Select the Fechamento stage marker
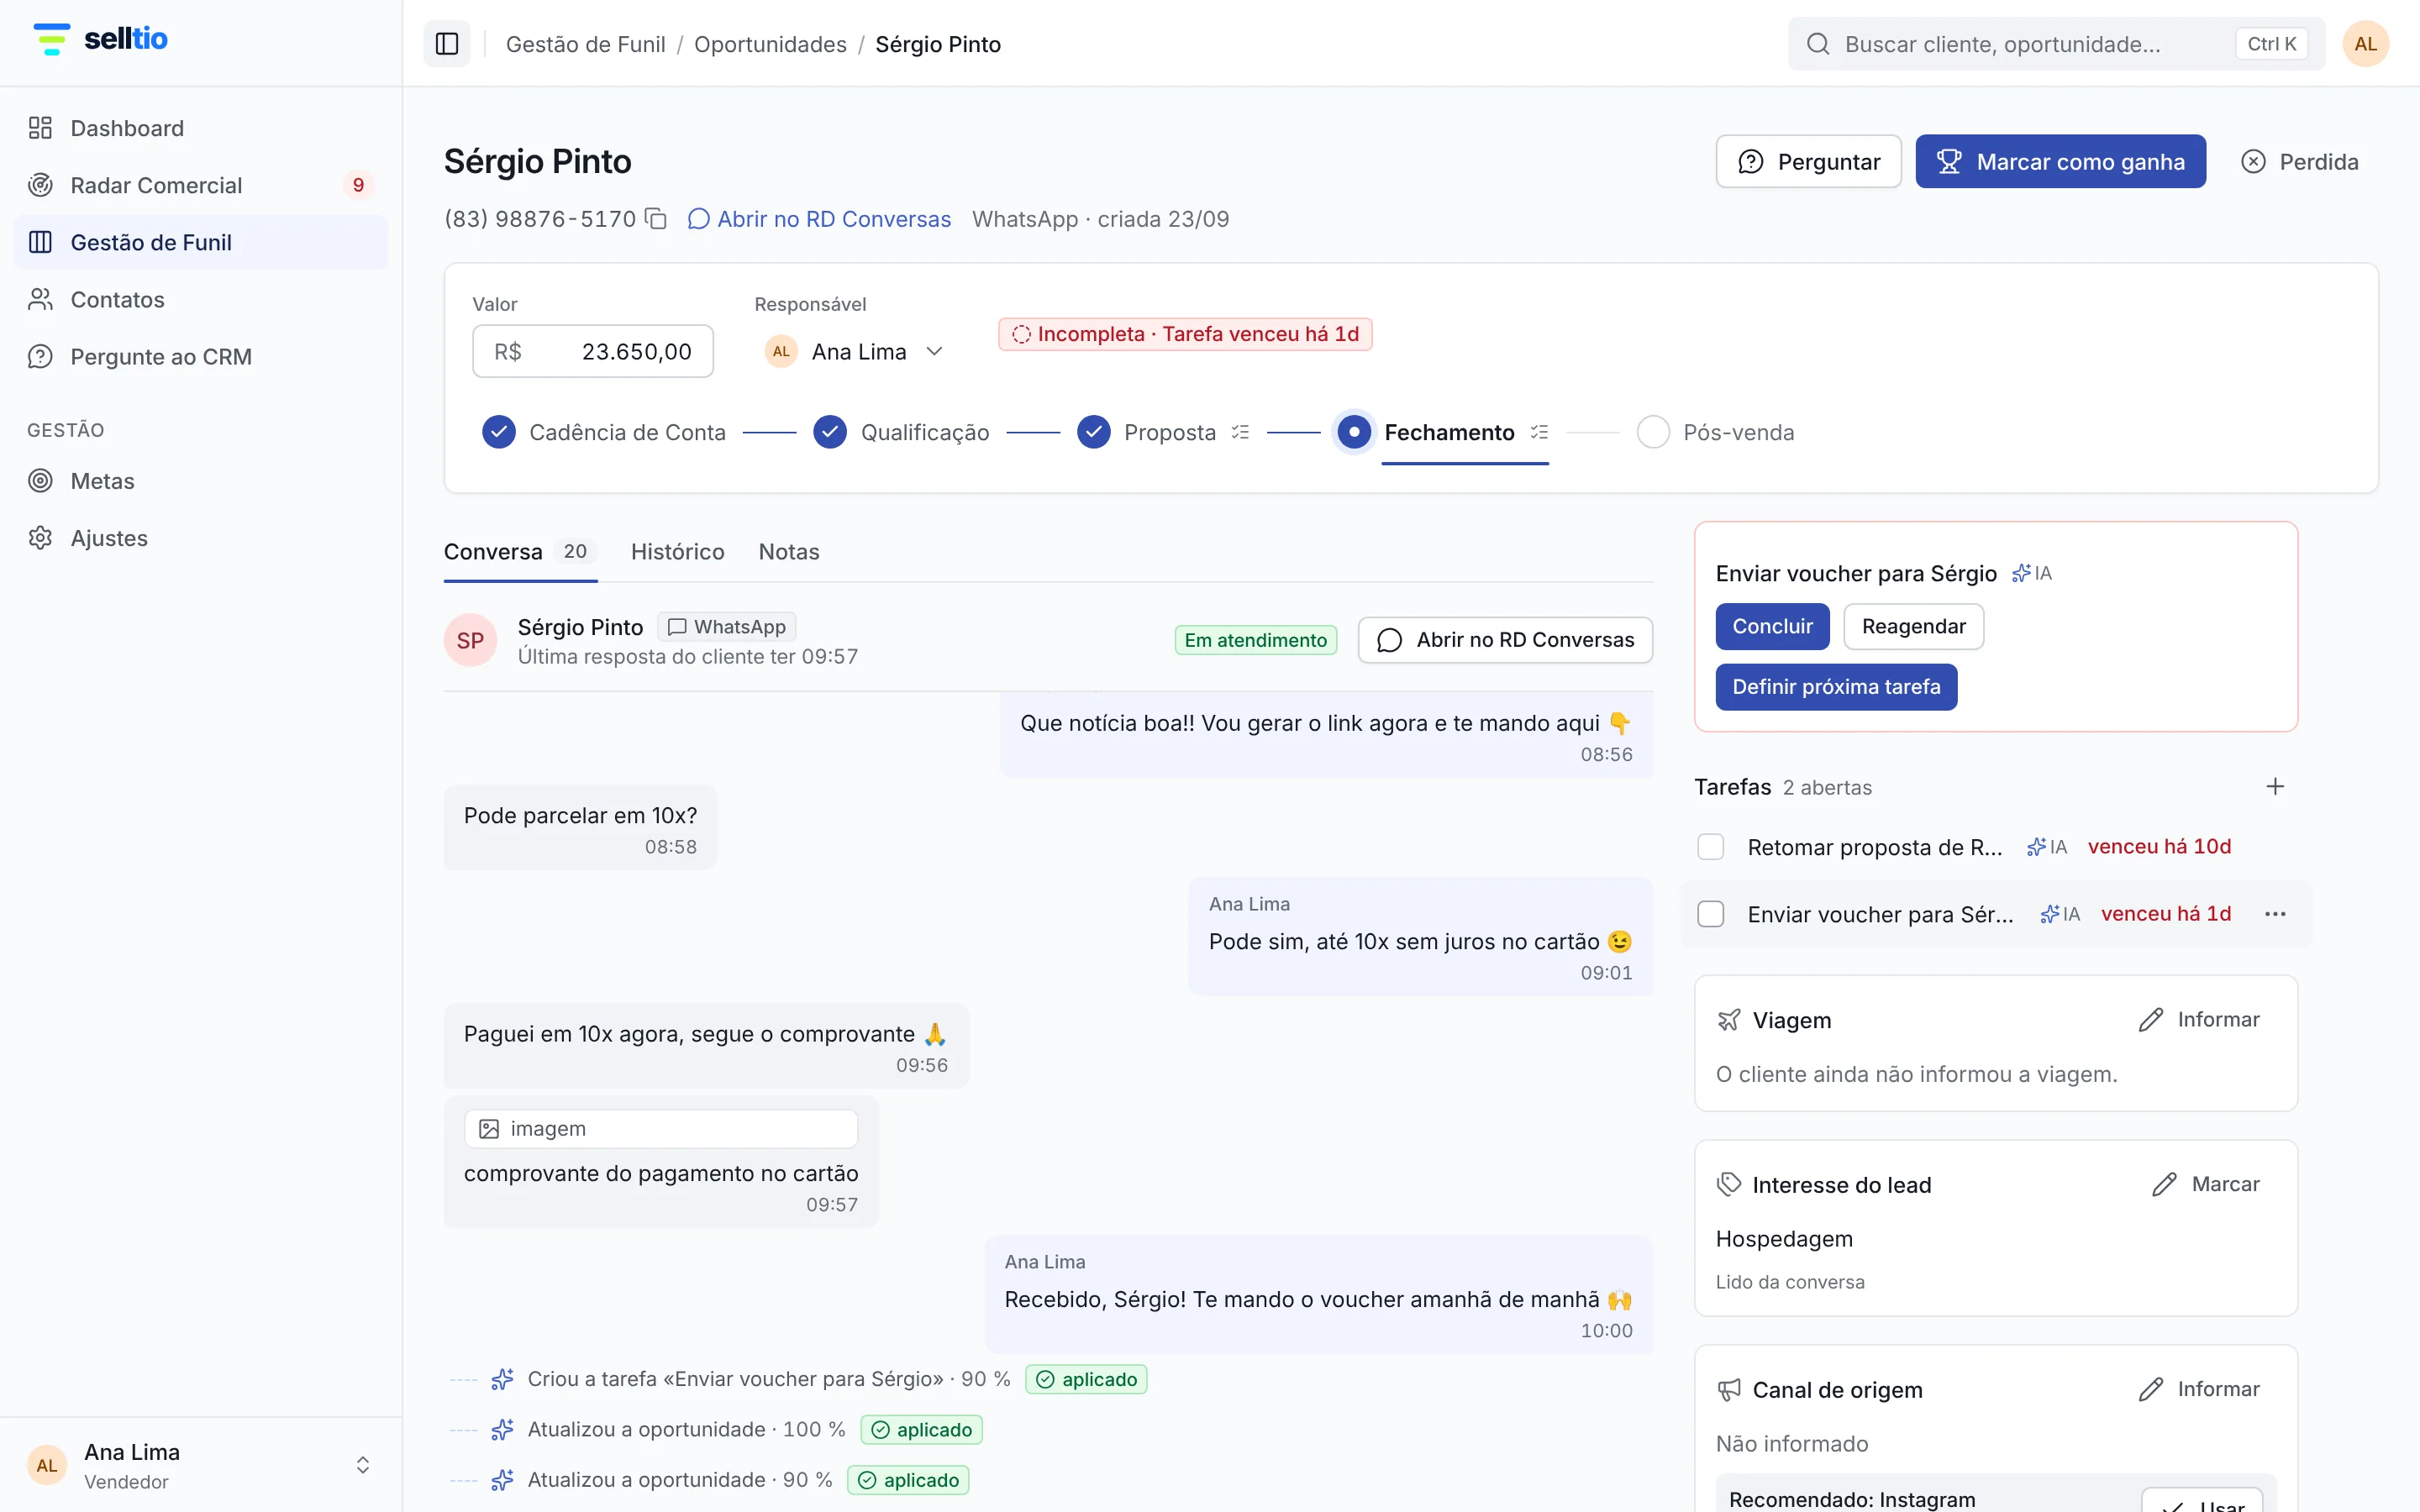2420x1512 pixels. (x=1354, y=432)
